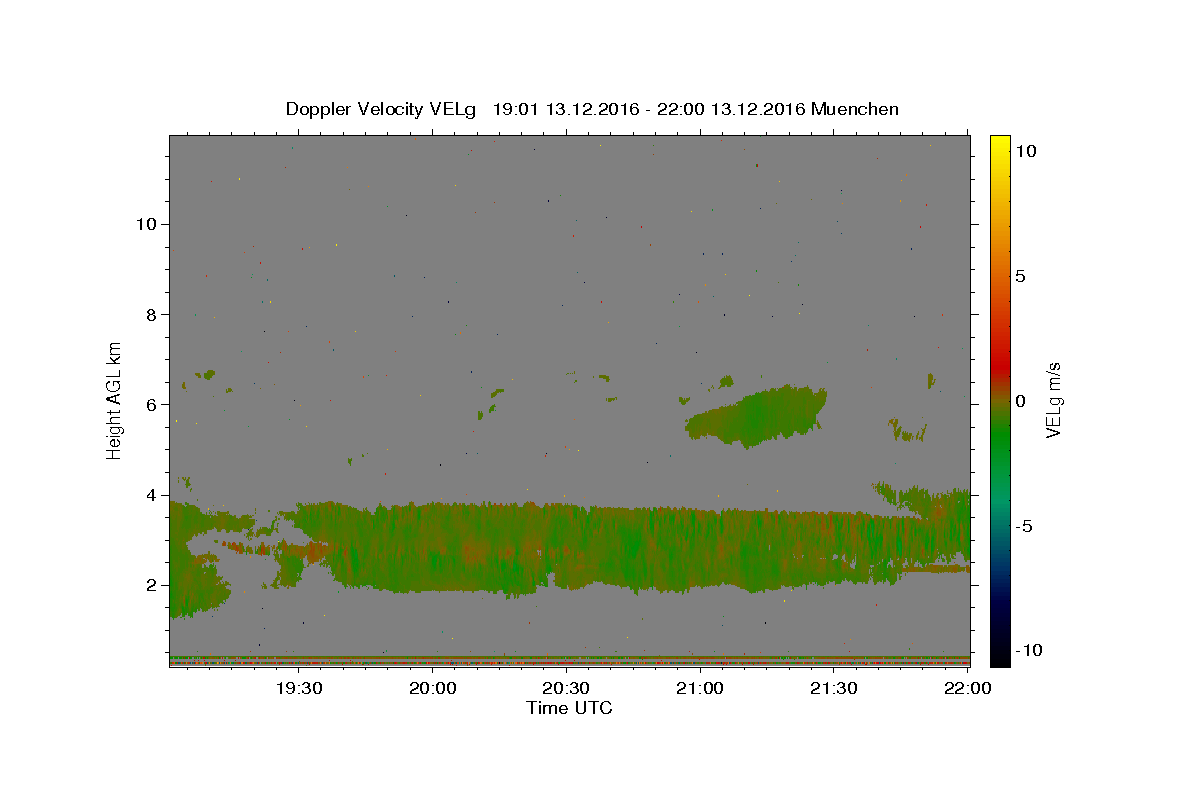Click the 20:00 time axis label
1200x800 pixels.
(x=433, y=689)
